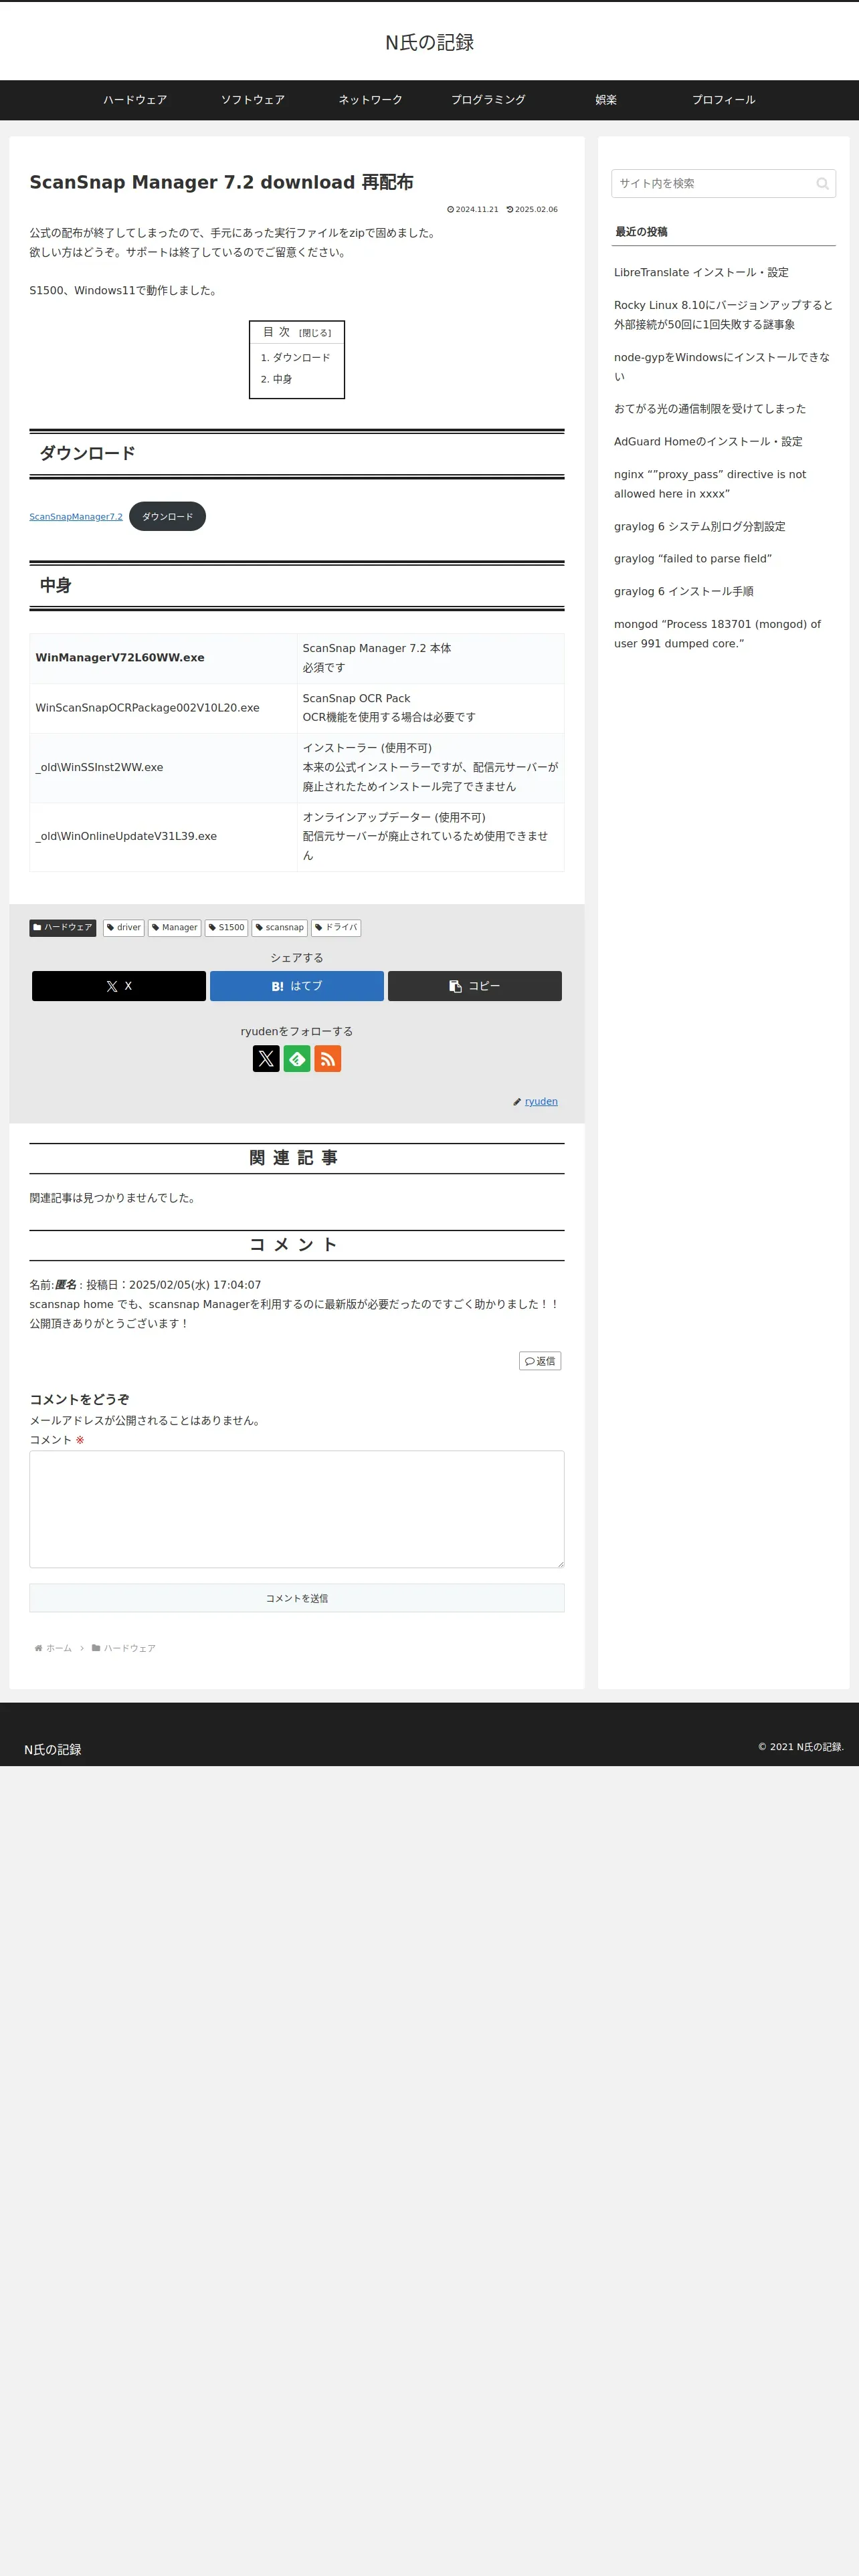Select the driver tag

[124, 928]
